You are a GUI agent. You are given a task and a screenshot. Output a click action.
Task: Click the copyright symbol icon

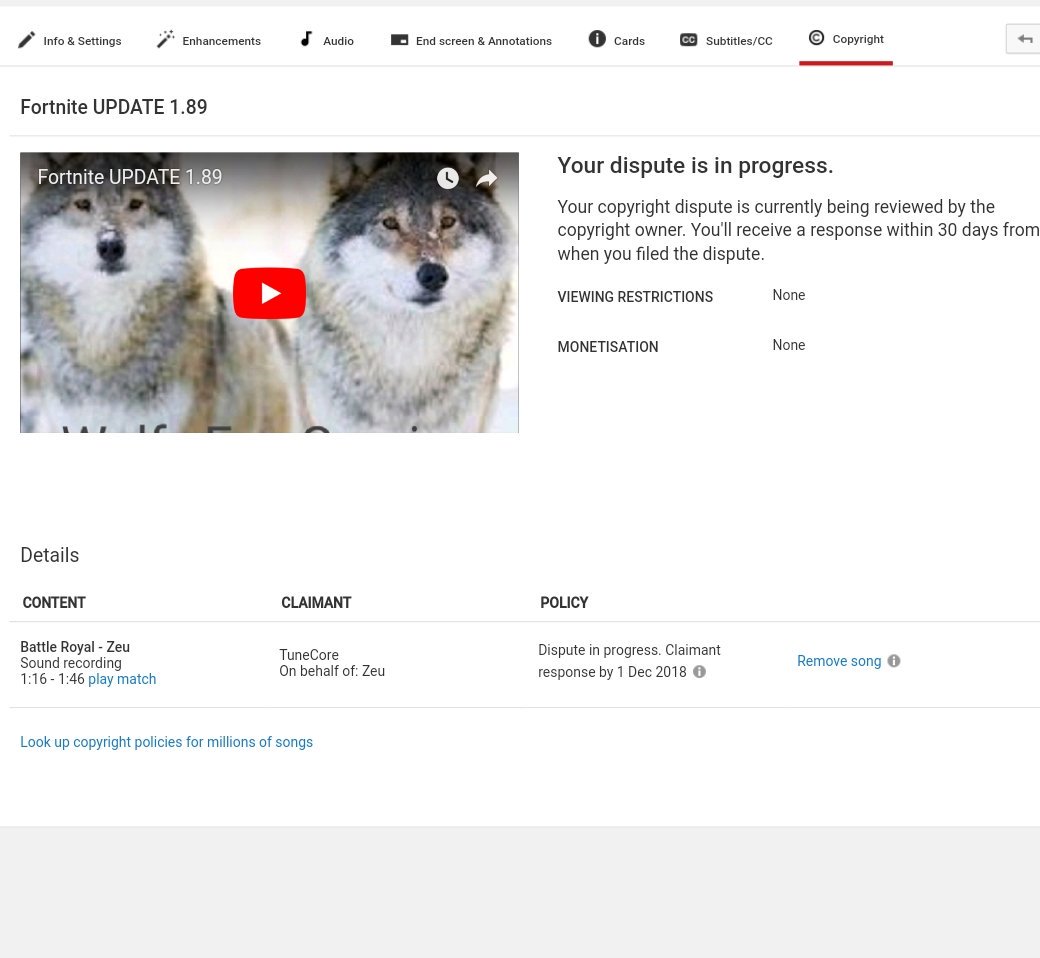point(816,38)
